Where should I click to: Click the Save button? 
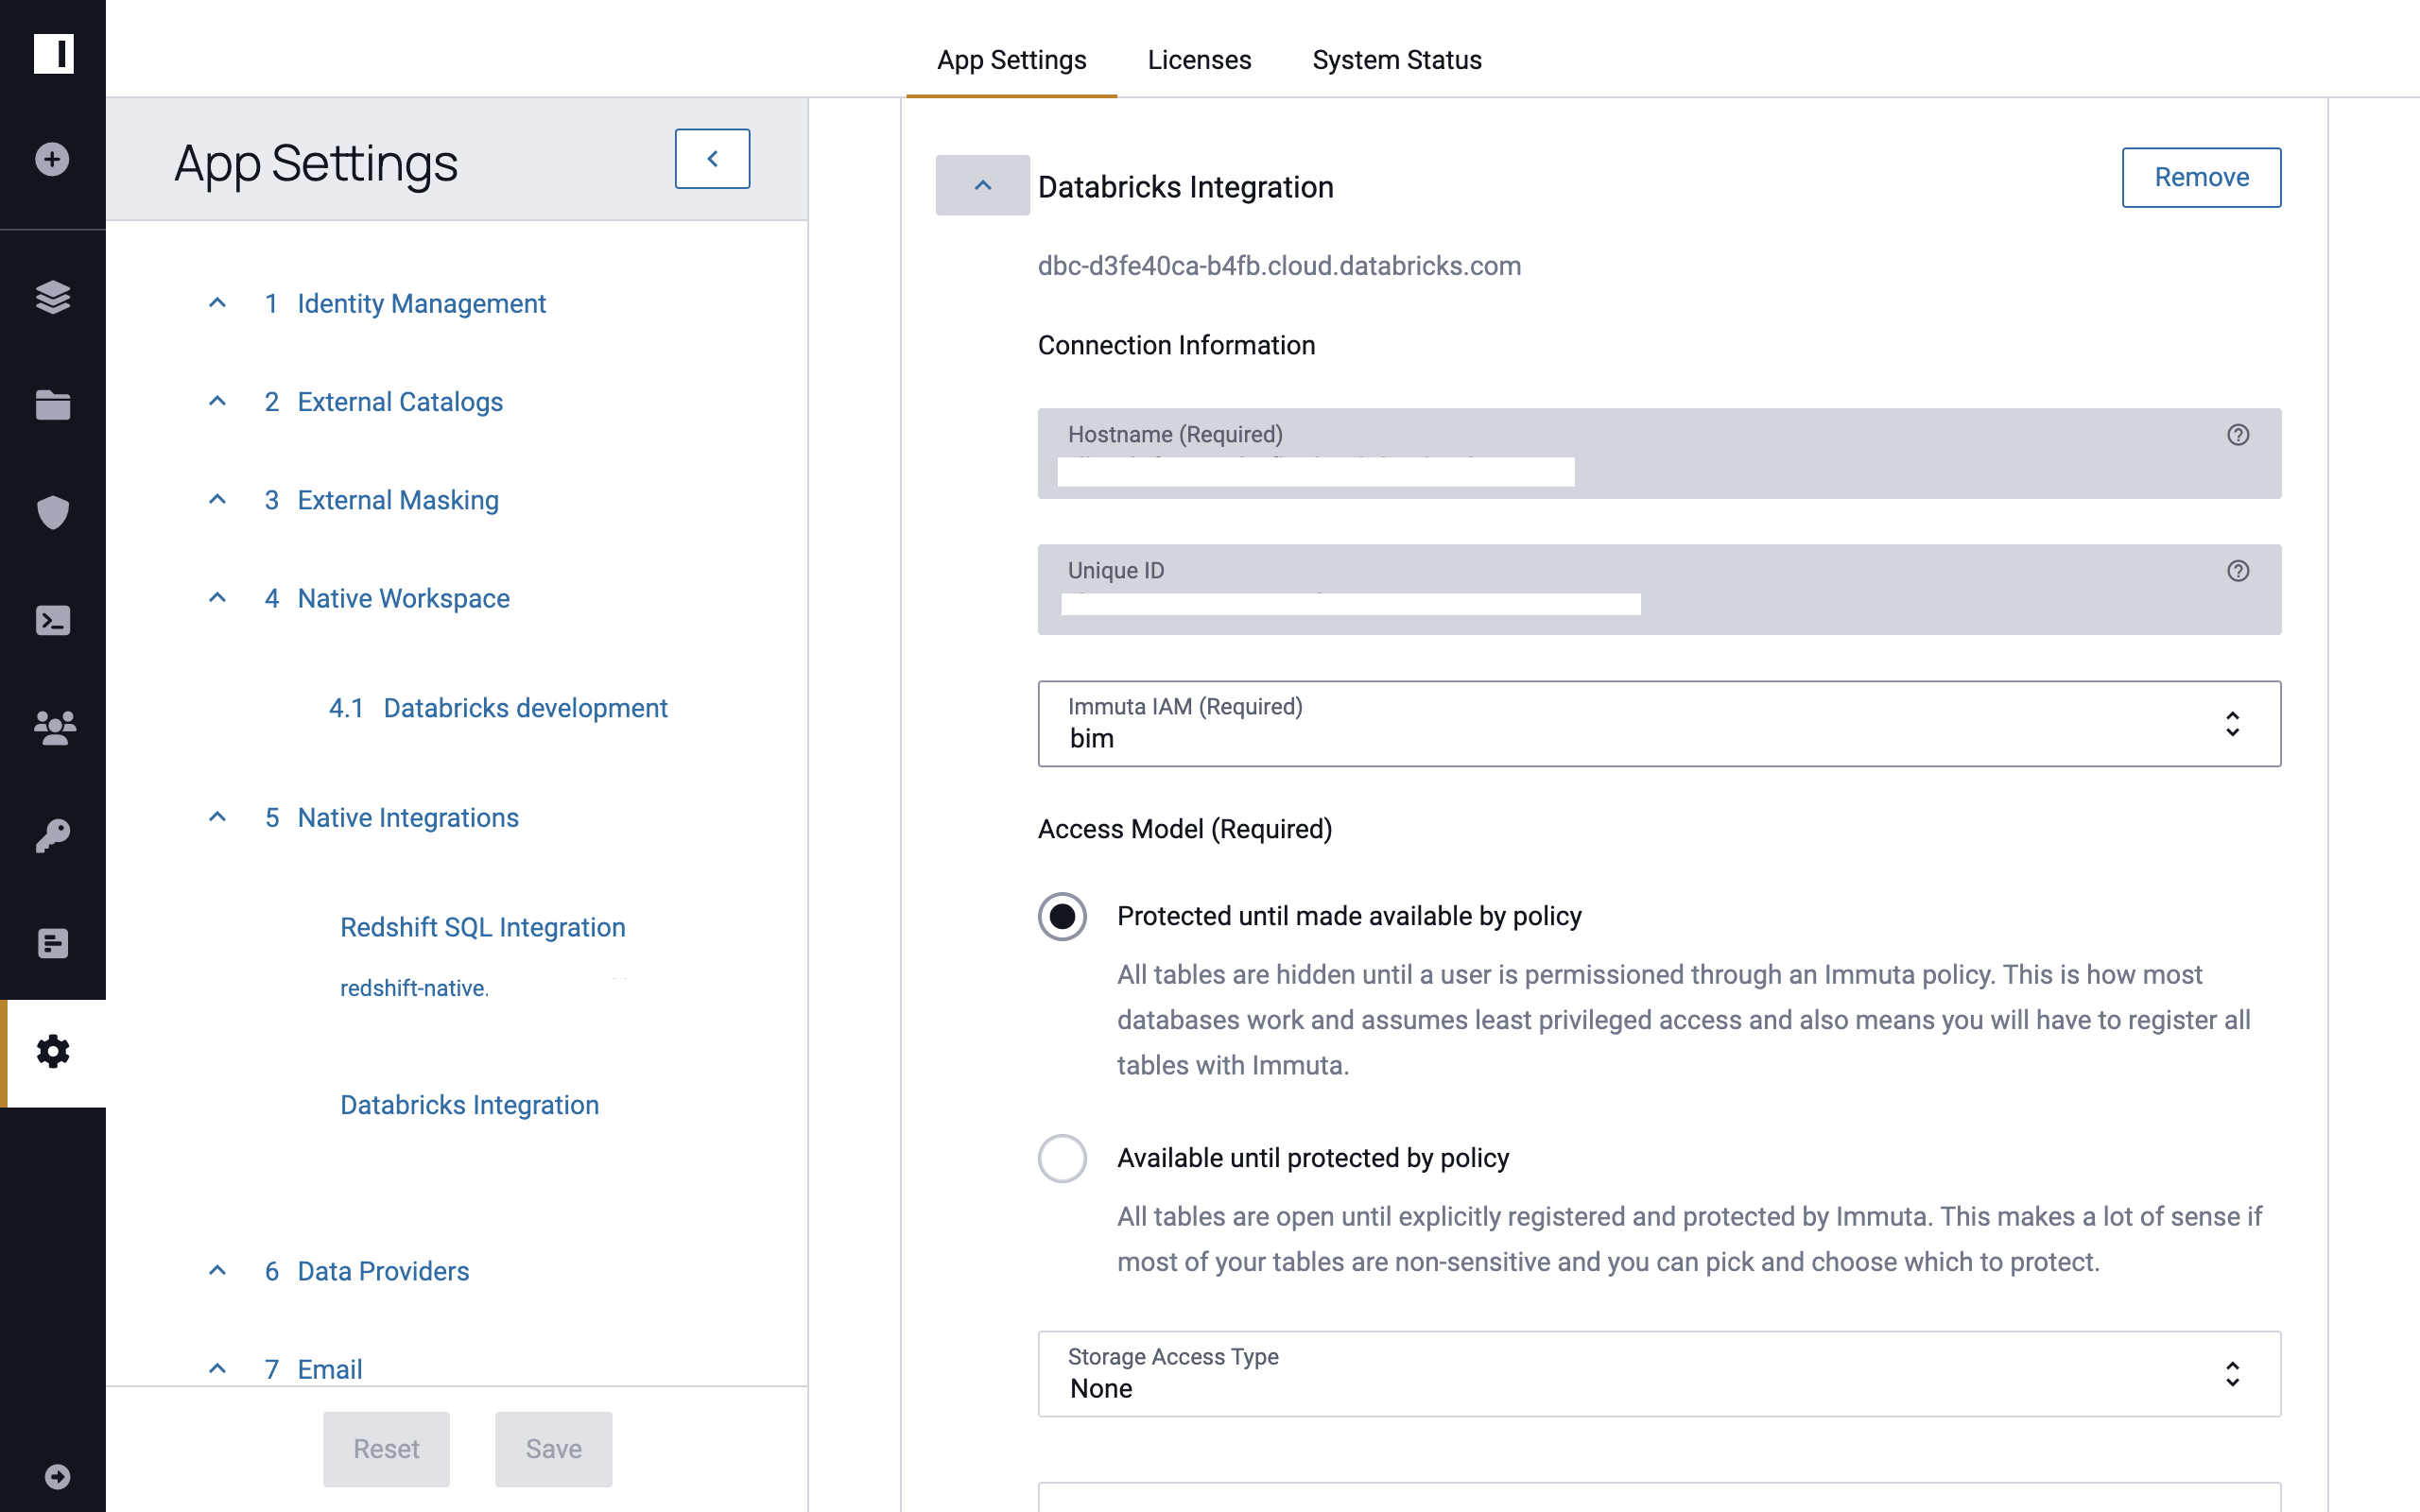click(x=553, y=1449)
